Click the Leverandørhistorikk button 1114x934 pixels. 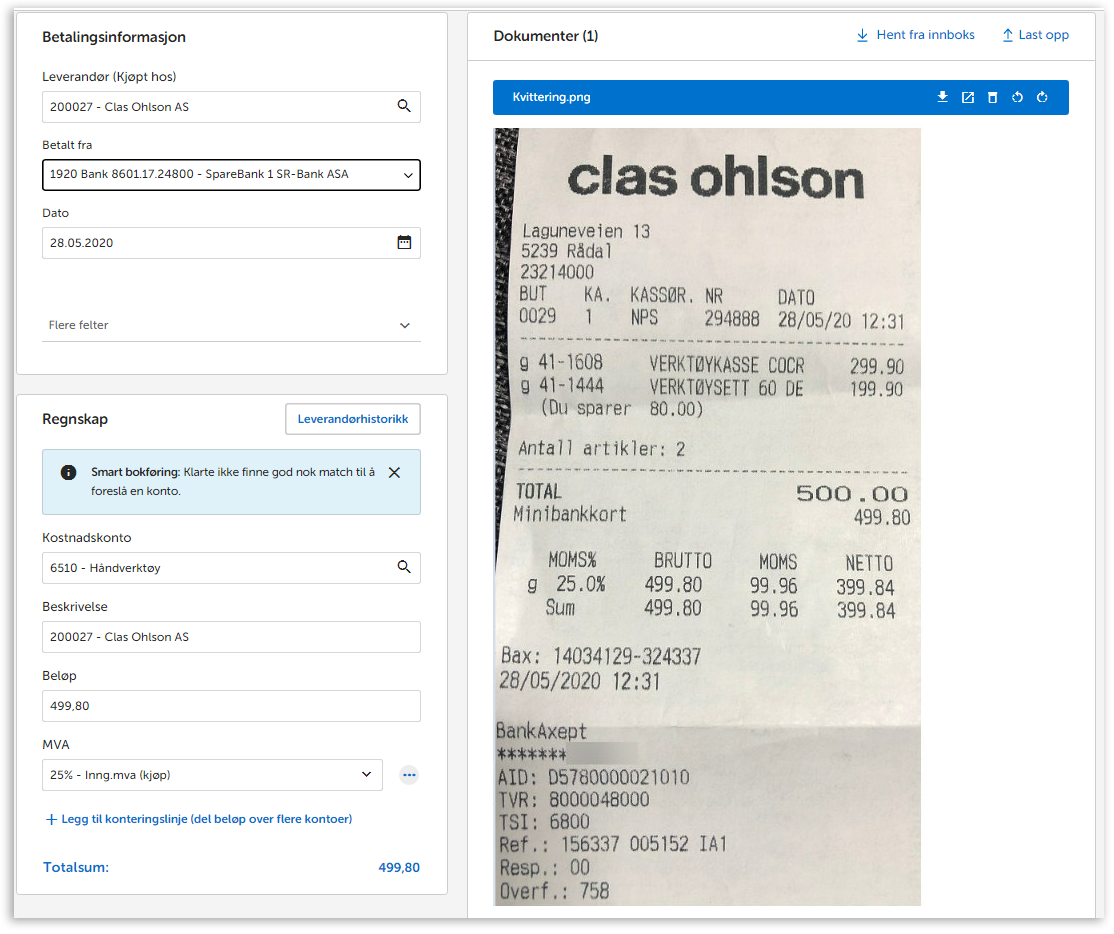click(352, 419)
